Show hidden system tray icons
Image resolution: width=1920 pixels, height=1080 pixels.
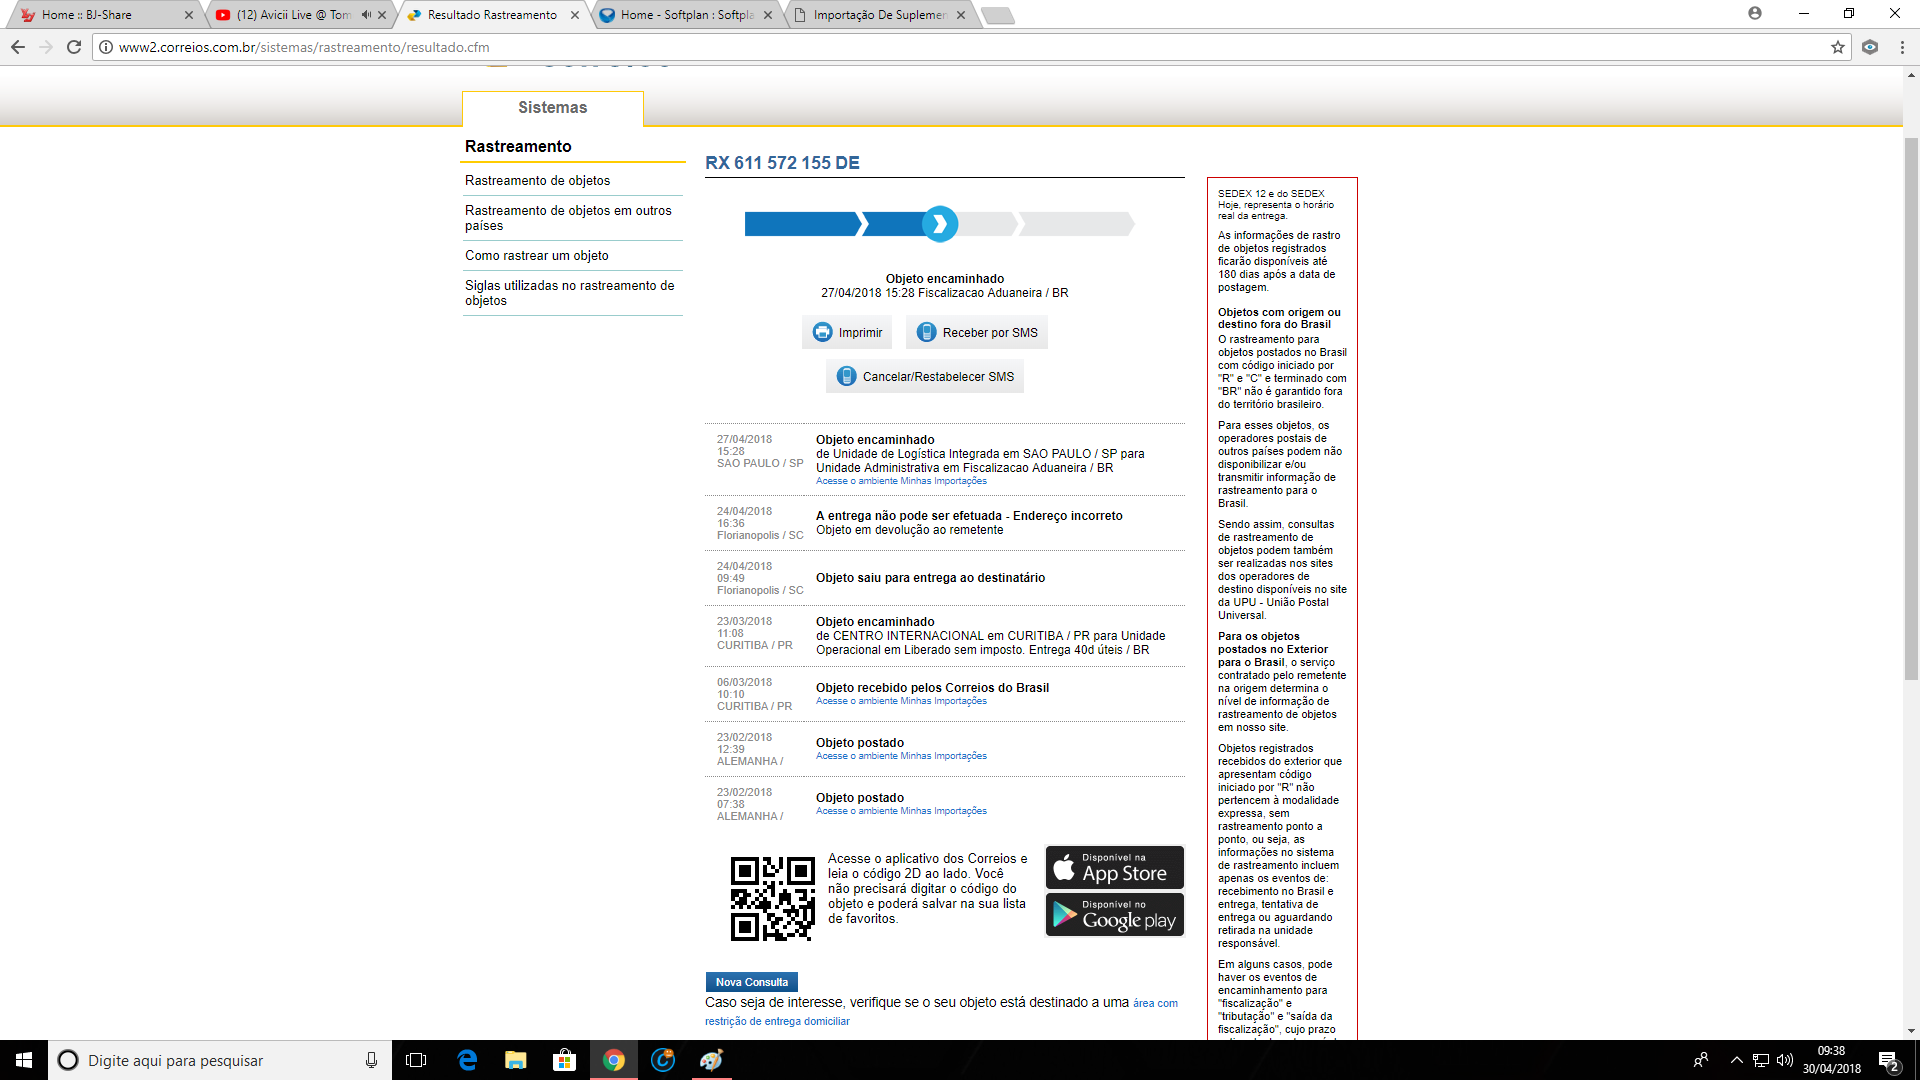[1736, 1060]
